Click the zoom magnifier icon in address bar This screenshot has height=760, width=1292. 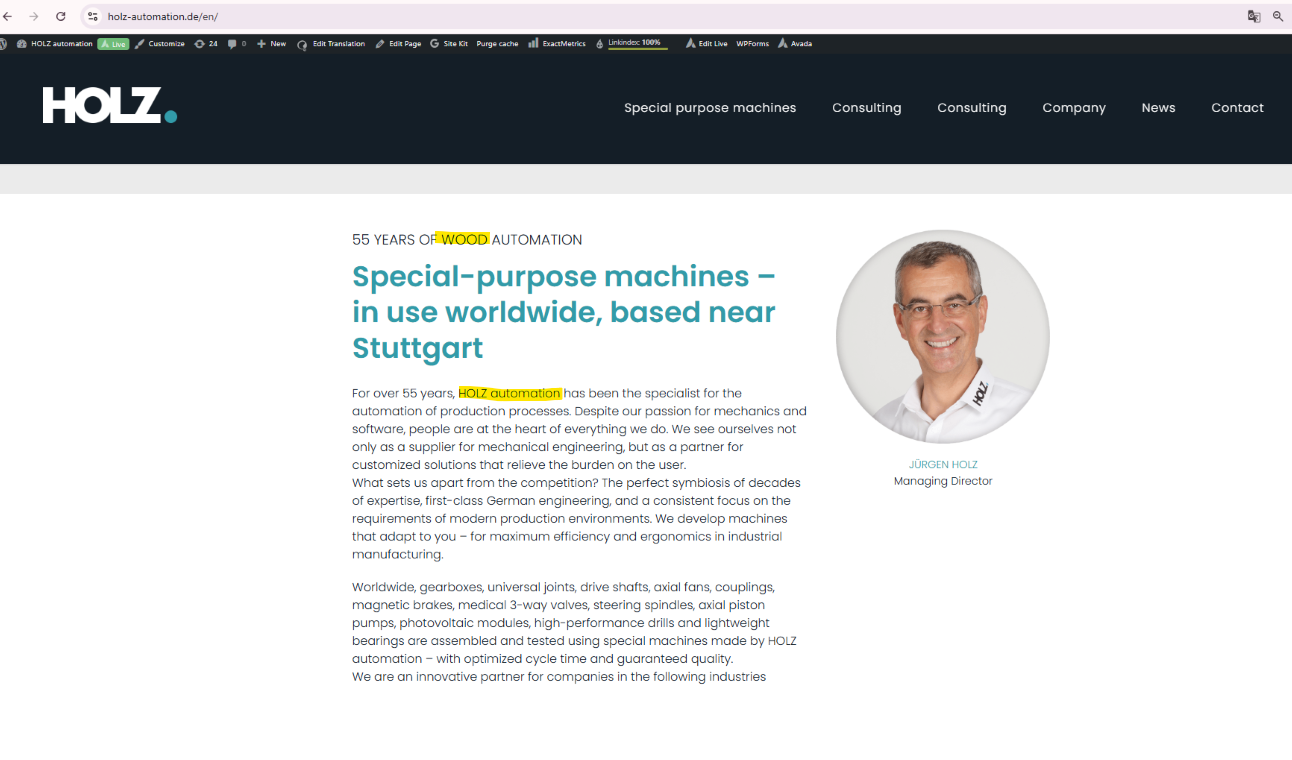[1278, 16]
